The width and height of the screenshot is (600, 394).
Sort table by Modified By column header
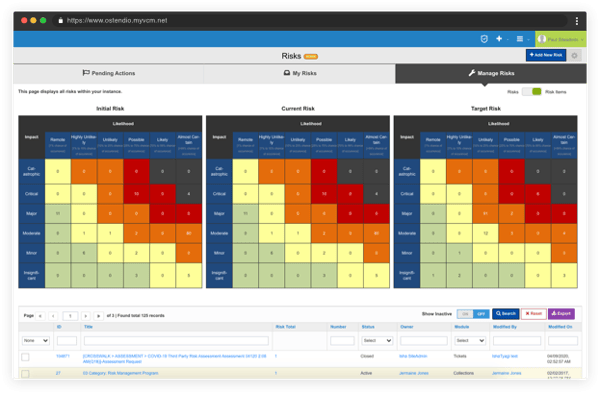505,327
